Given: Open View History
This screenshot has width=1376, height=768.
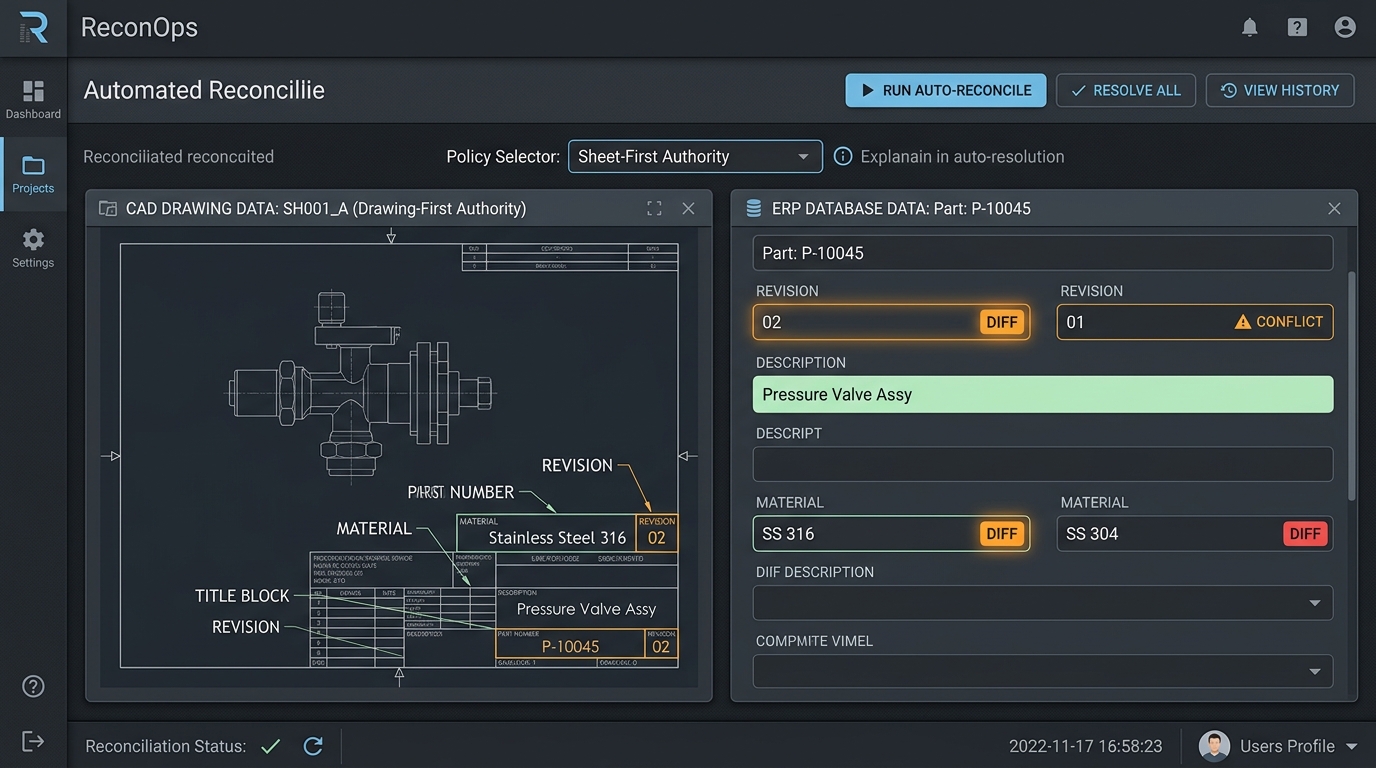Looking at the screenshot, I should (x=1280, y=90).
